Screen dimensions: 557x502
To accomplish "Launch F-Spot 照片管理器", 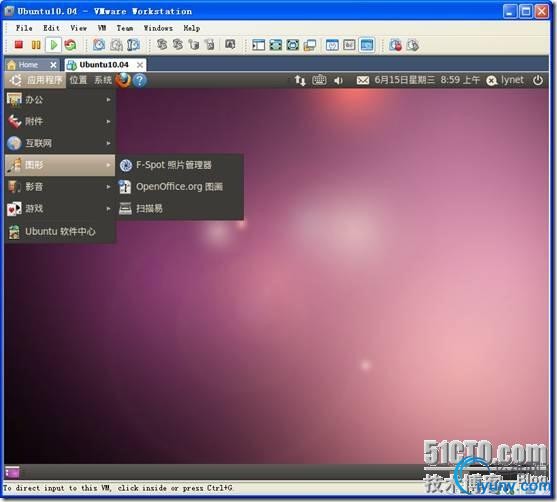I will click(x=180, y=165).
